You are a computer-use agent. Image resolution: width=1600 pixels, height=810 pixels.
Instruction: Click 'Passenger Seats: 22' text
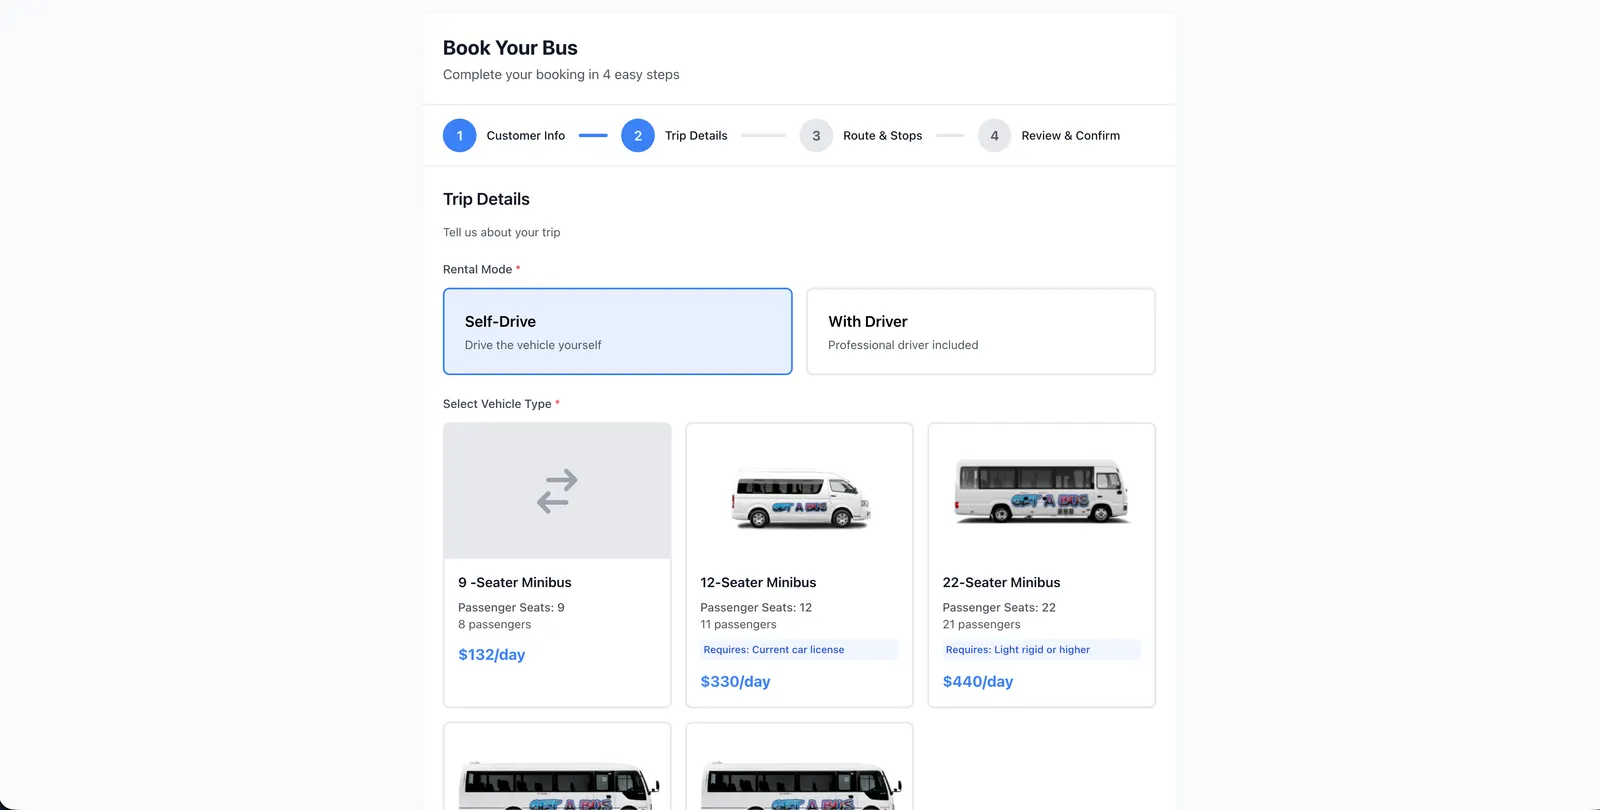pos(999,608)
